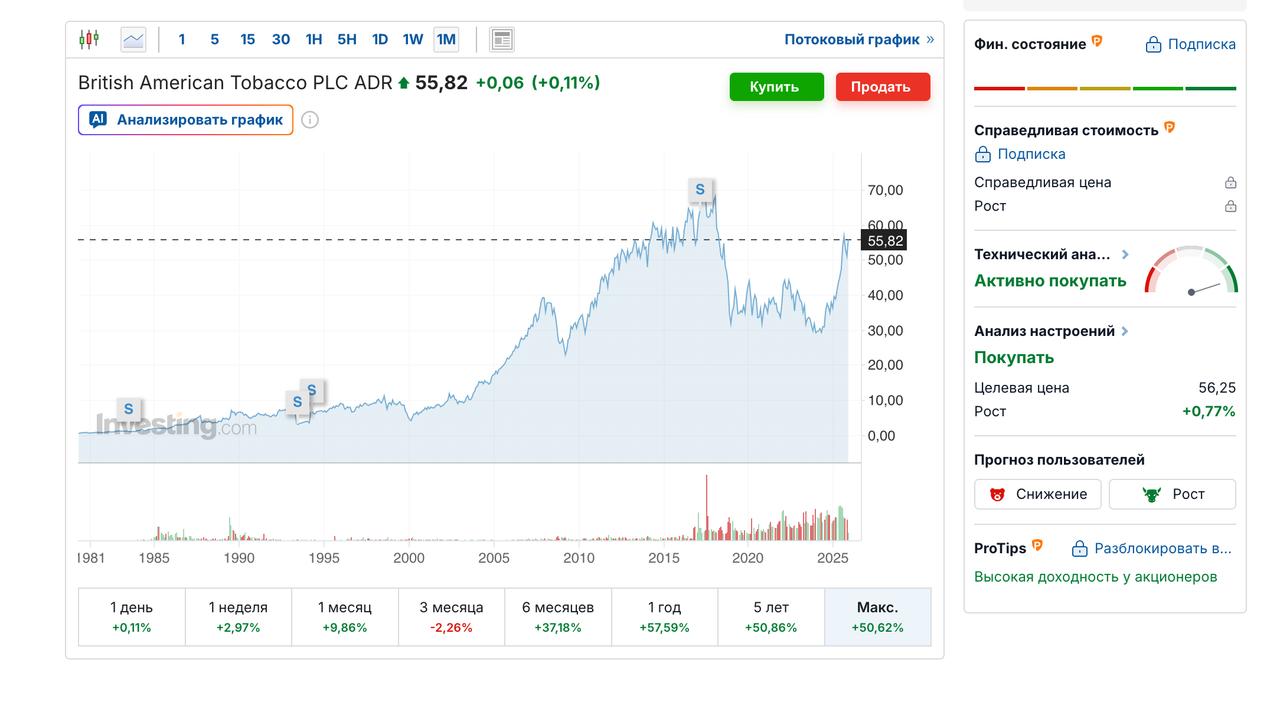Select the 3 месяца period tab
The height and width of the screenshot is (705, 1280).
click(x=451, y=617)
